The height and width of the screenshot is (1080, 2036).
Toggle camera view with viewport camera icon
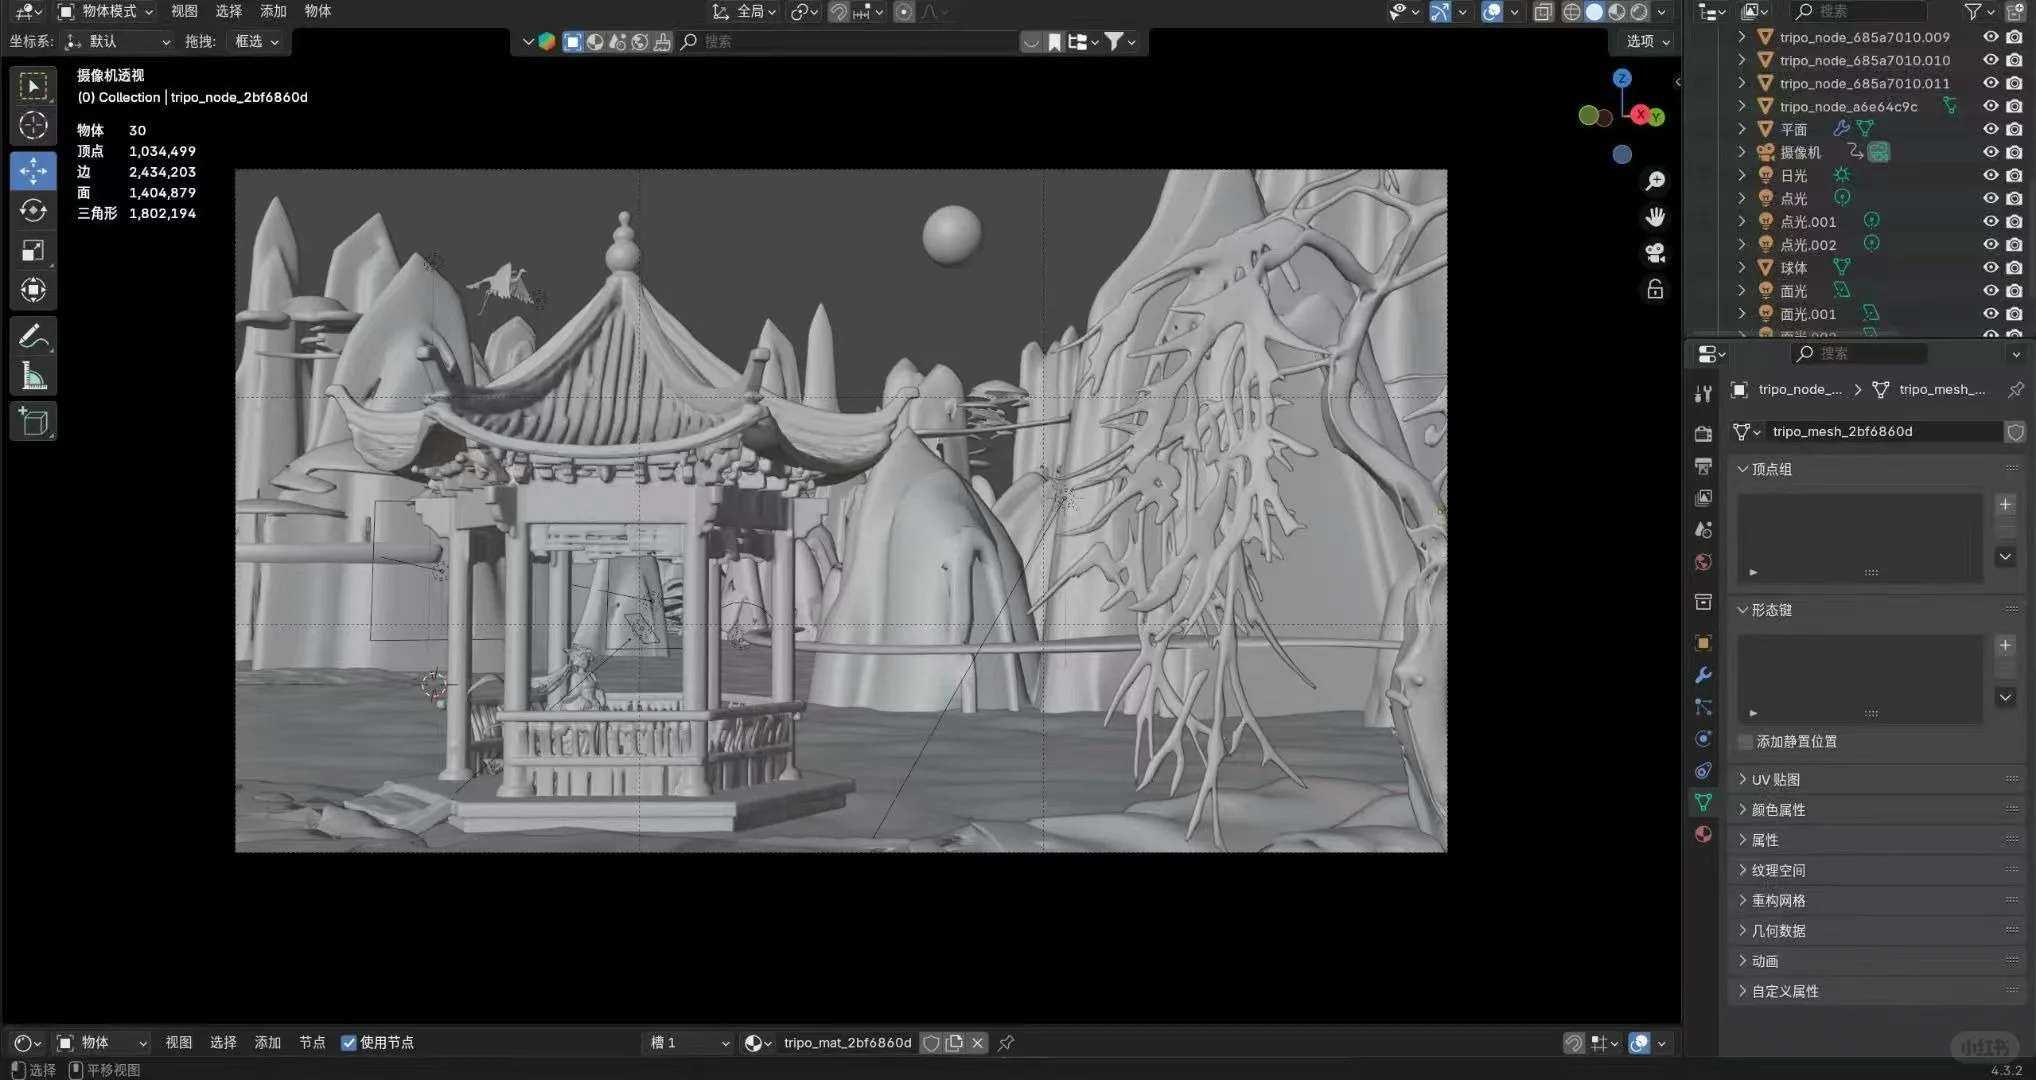(x=1655, y=253)
